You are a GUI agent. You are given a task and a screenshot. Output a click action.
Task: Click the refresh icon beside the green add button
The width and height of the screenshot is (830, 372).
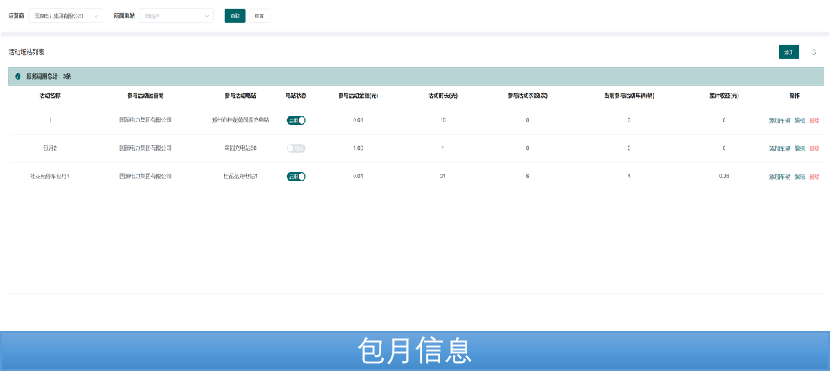814,52
